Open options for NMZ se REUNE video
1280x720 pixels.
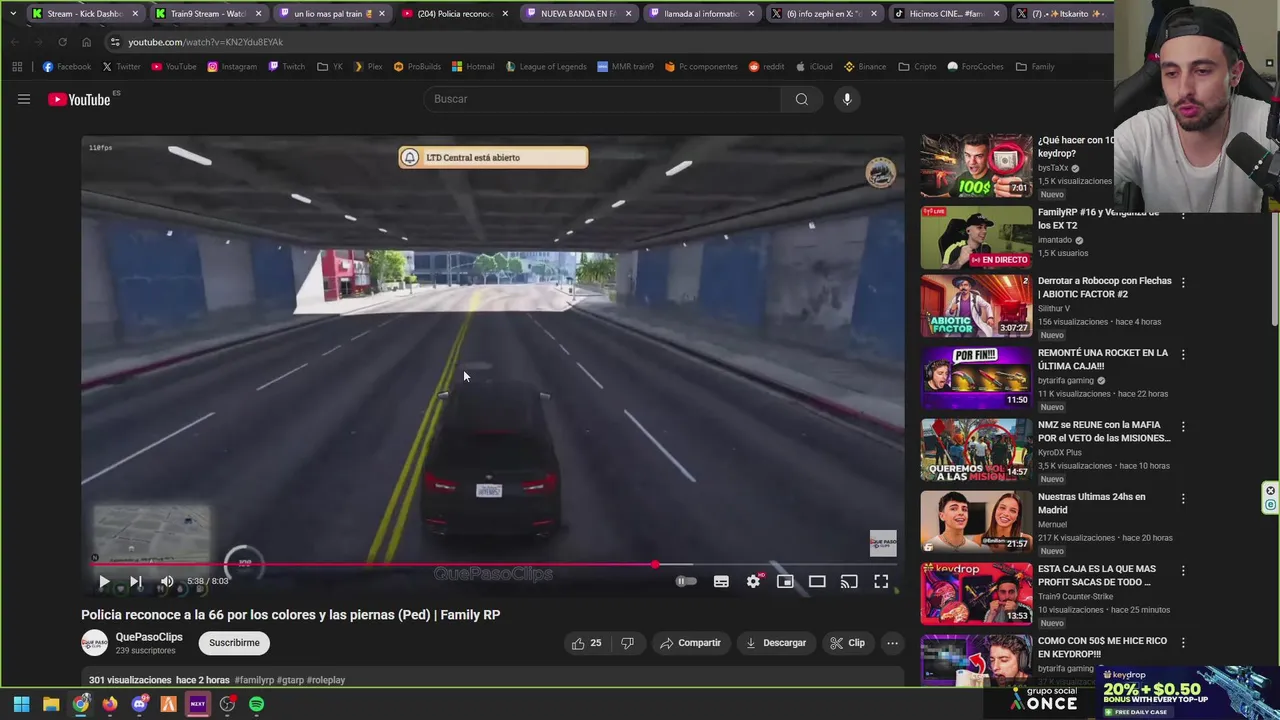(x=1183, y=427)
